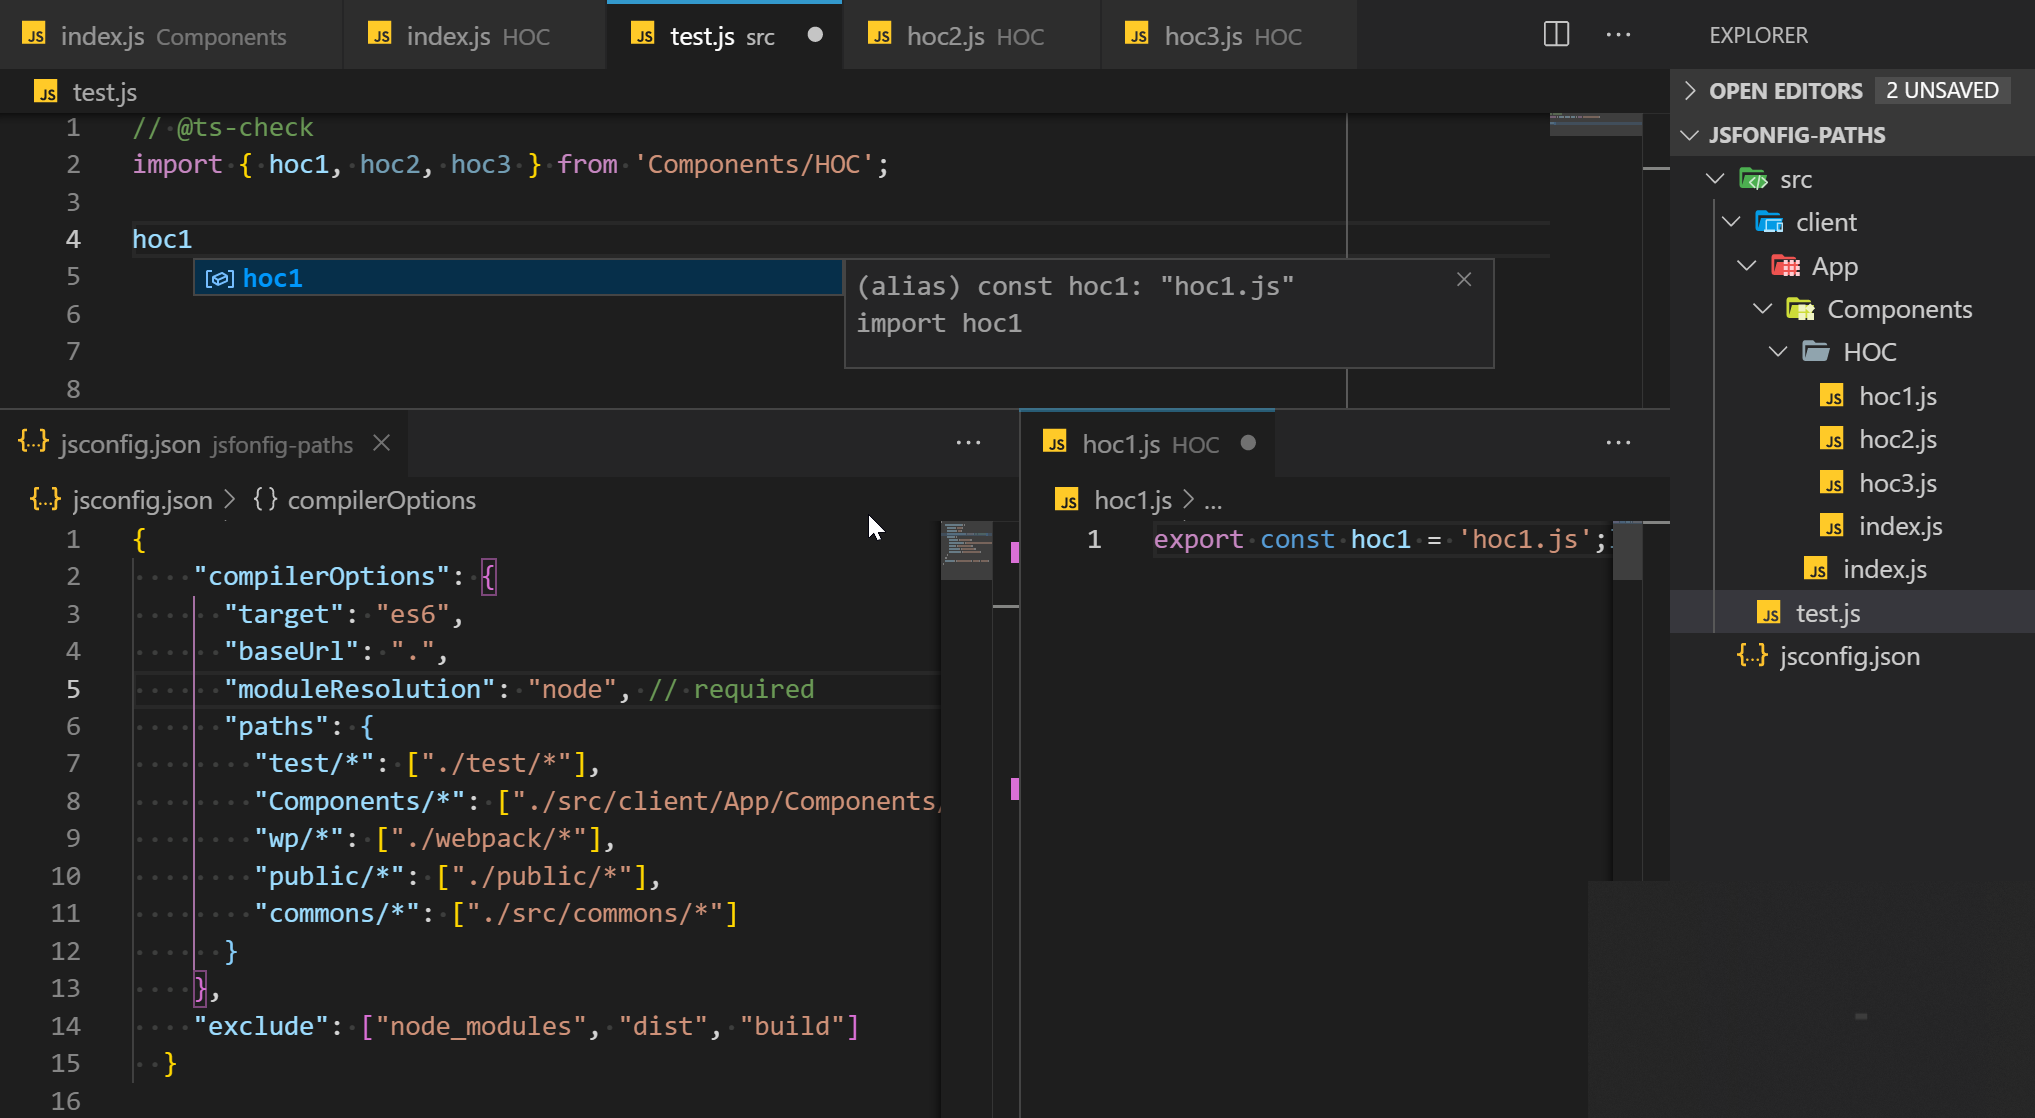The image size is (2035, 1118).
Task: Open hoc3.js file in explorer
Action: (1897, 483)
